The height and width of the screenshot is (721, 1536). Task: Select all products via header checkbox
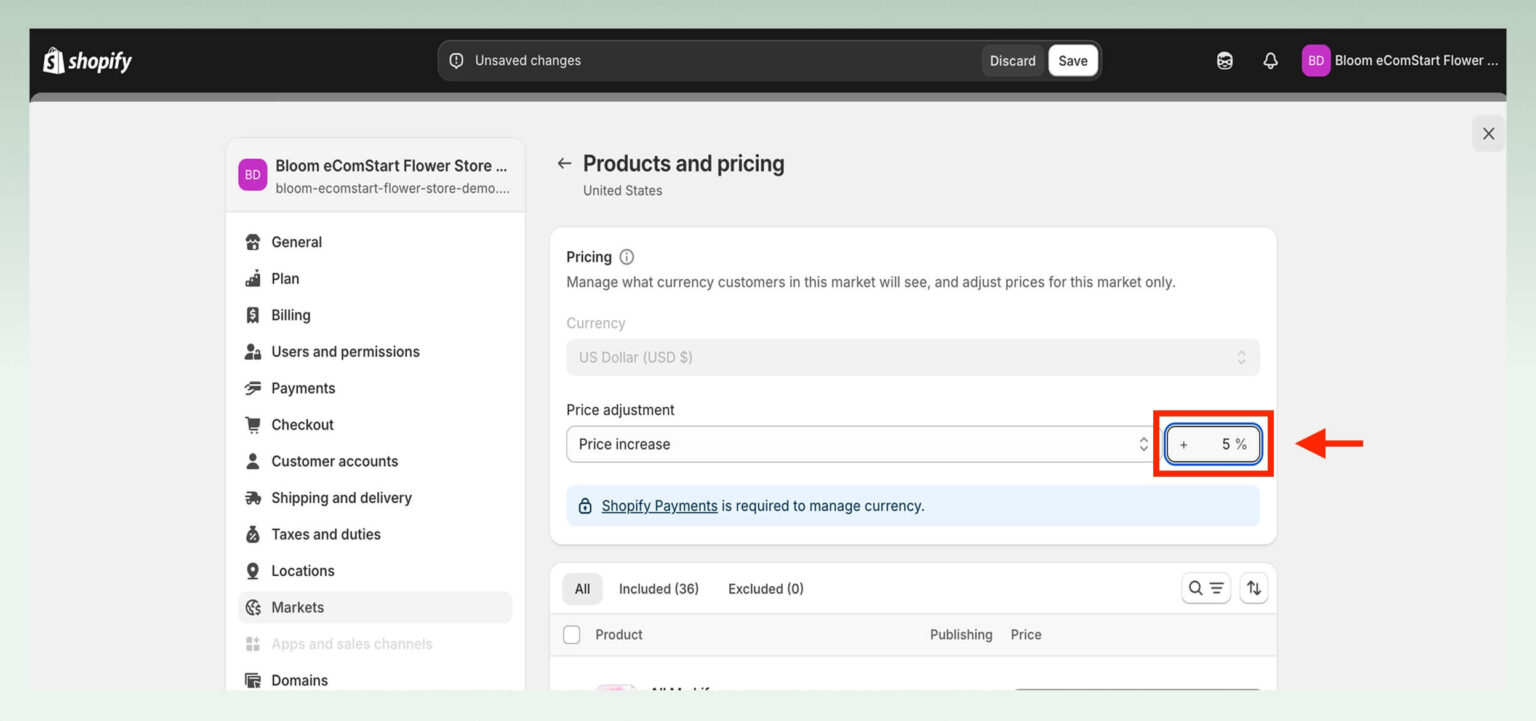coord(571,634)
